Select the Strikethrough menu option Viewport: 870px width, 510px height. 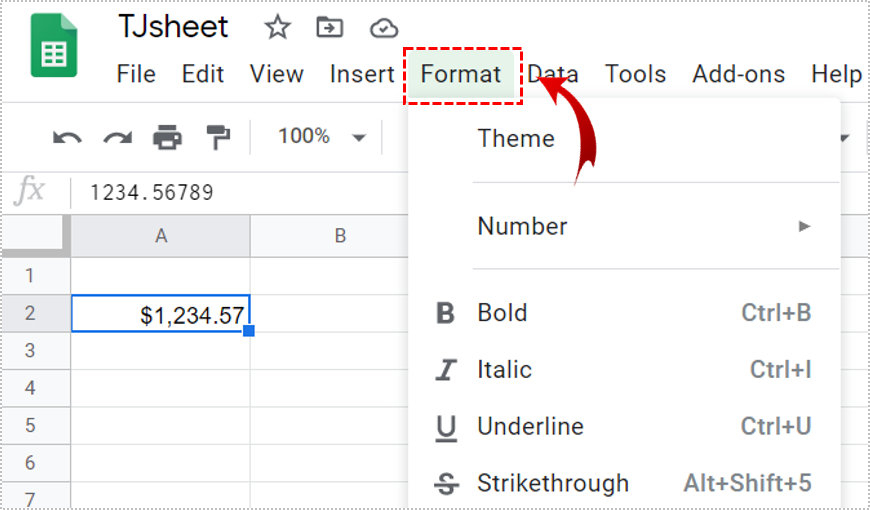[x=552, y=484]
